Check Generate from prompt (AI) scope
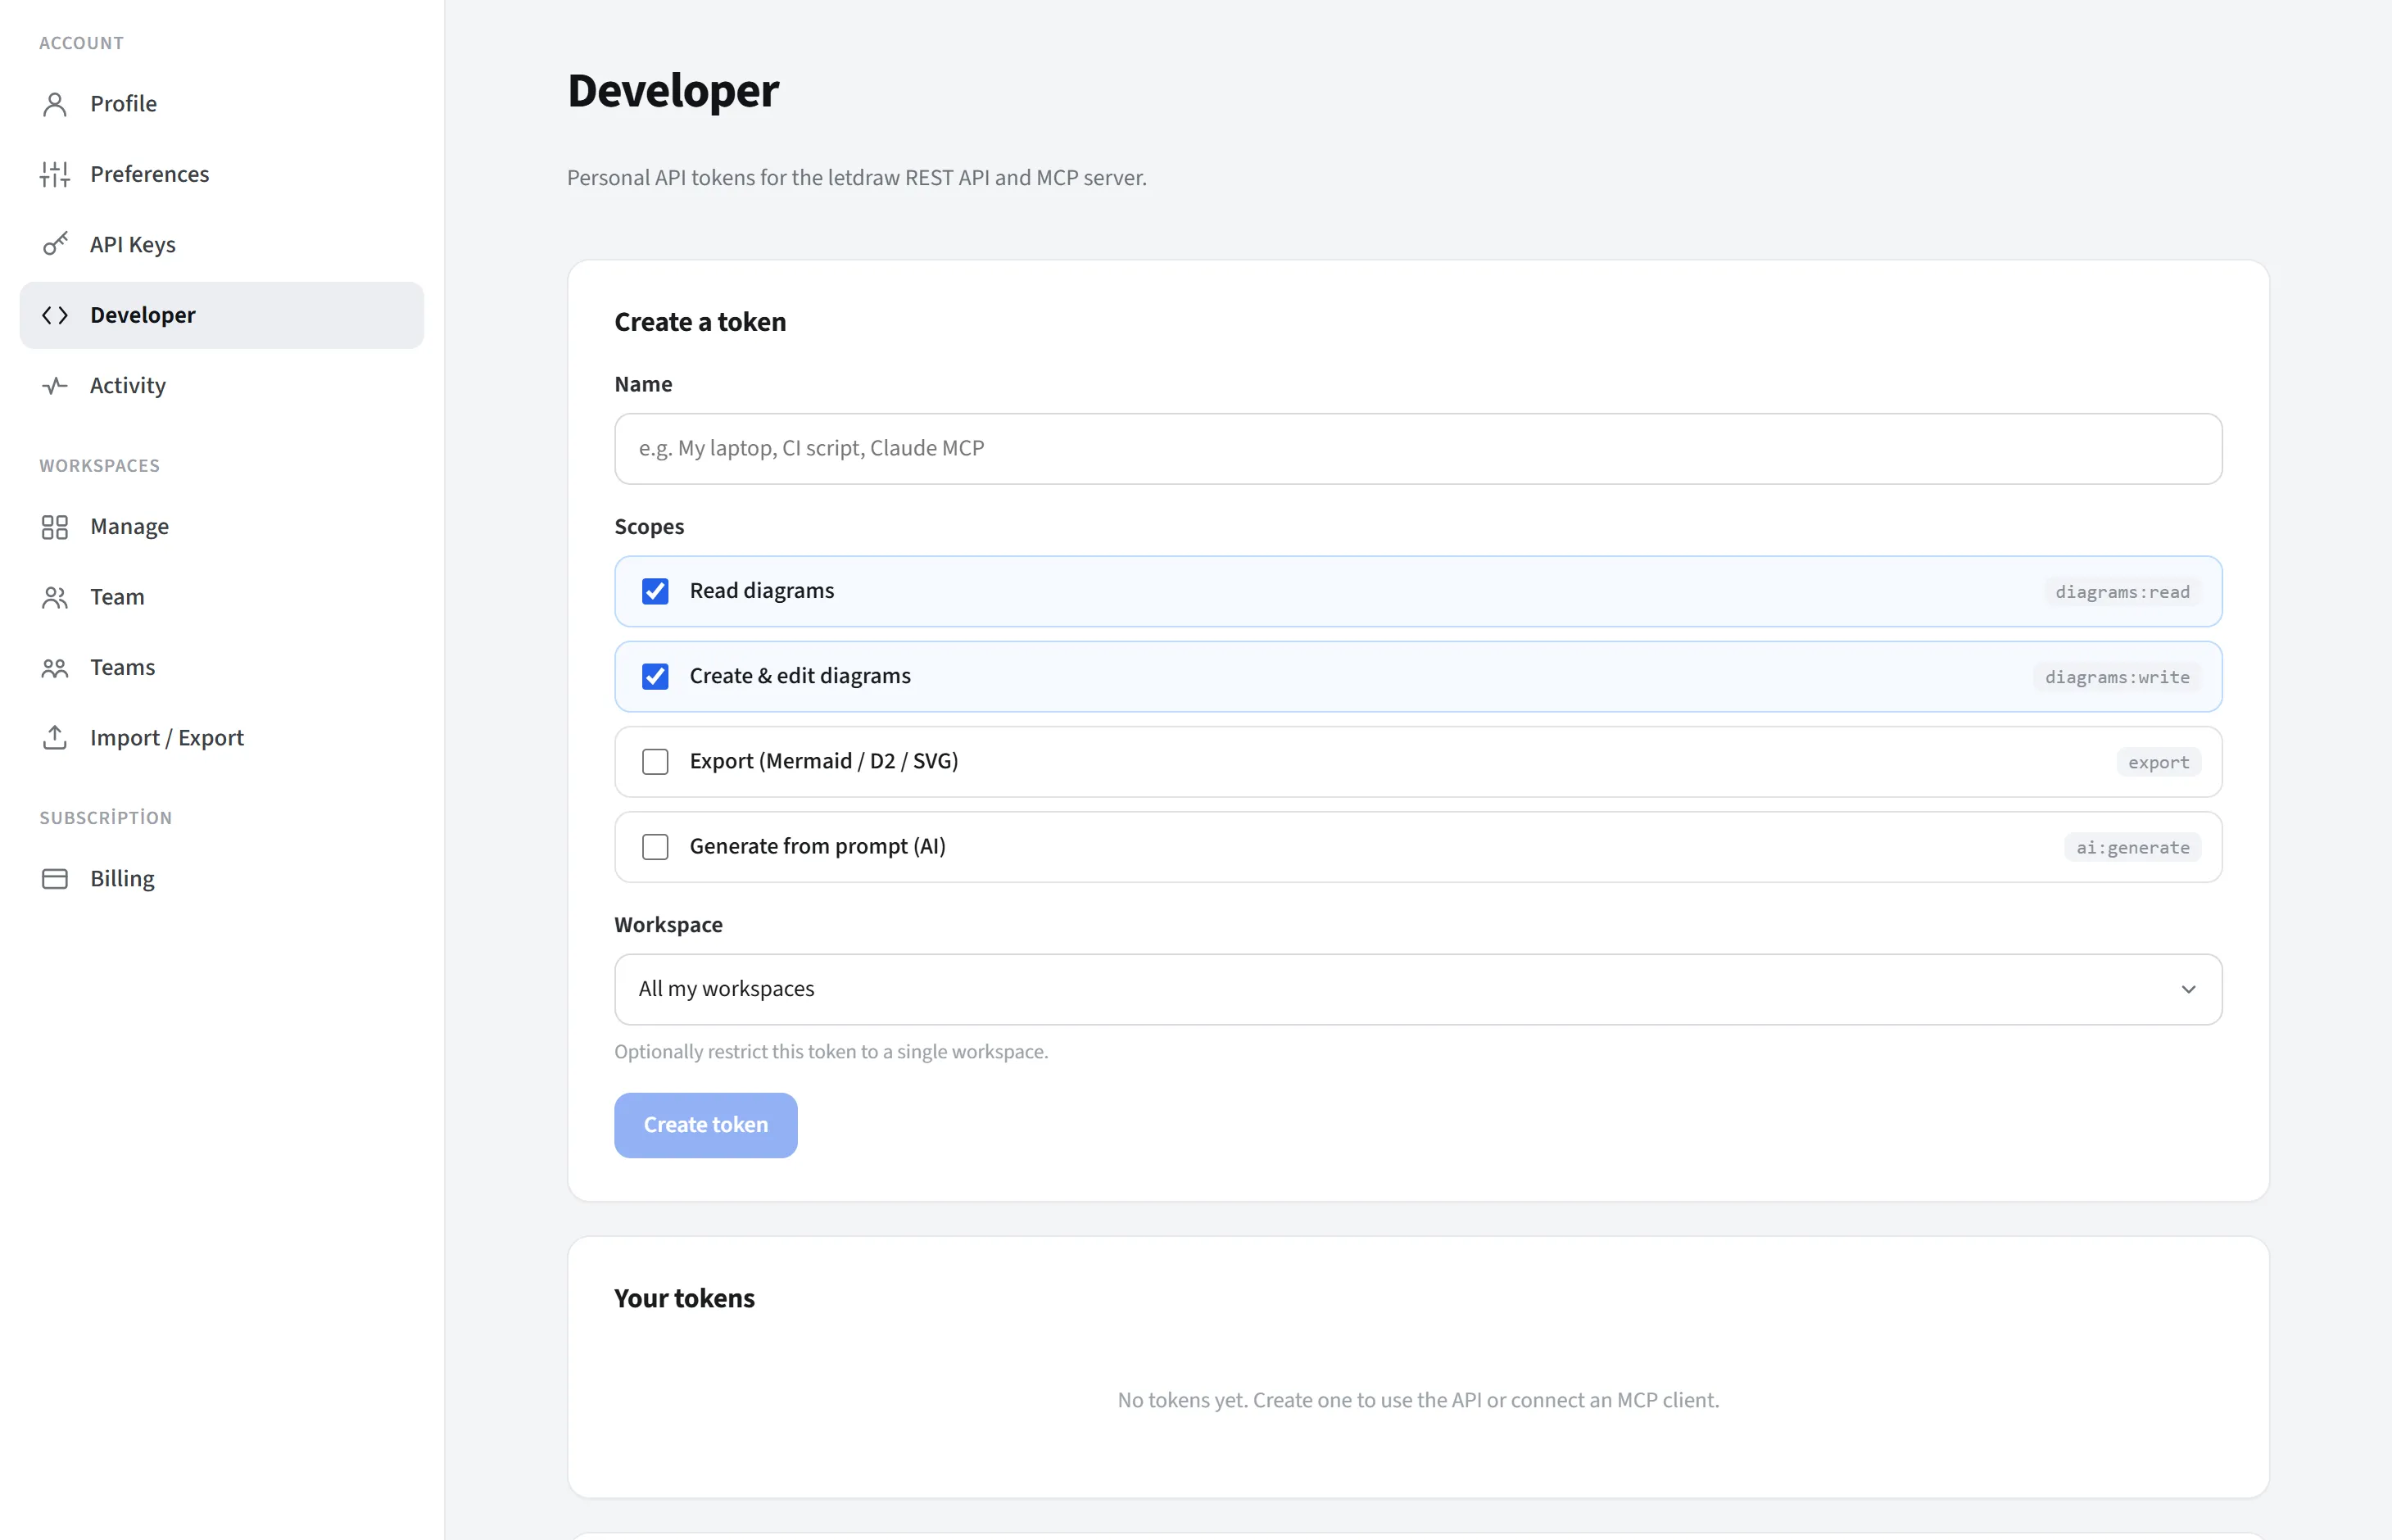The width and height of the screenshot is (2392, 1540). click(655, 846)
